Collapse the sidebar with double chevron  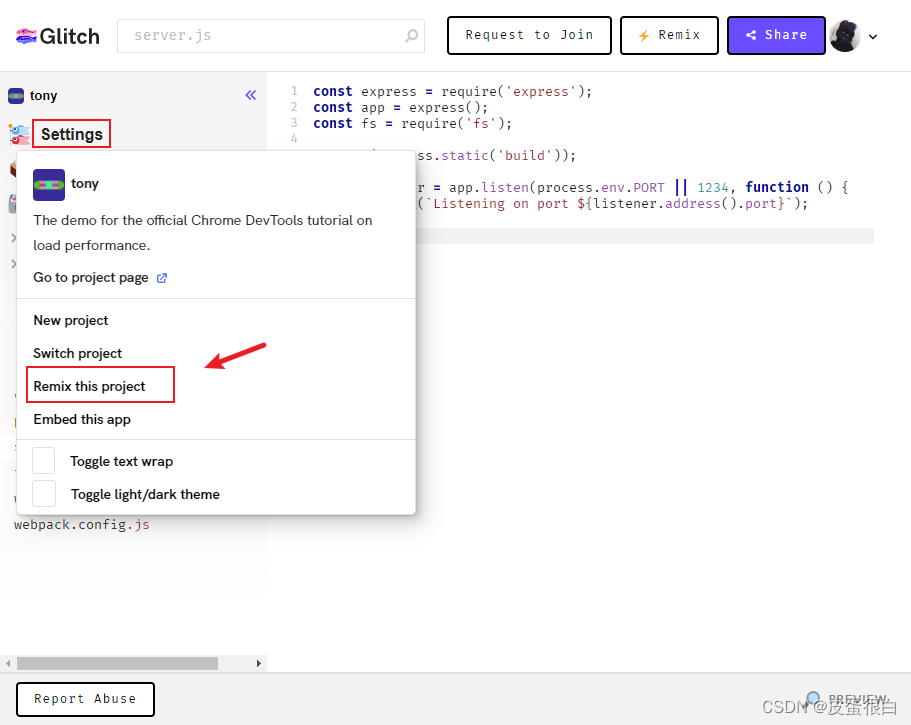click(251, 95)
